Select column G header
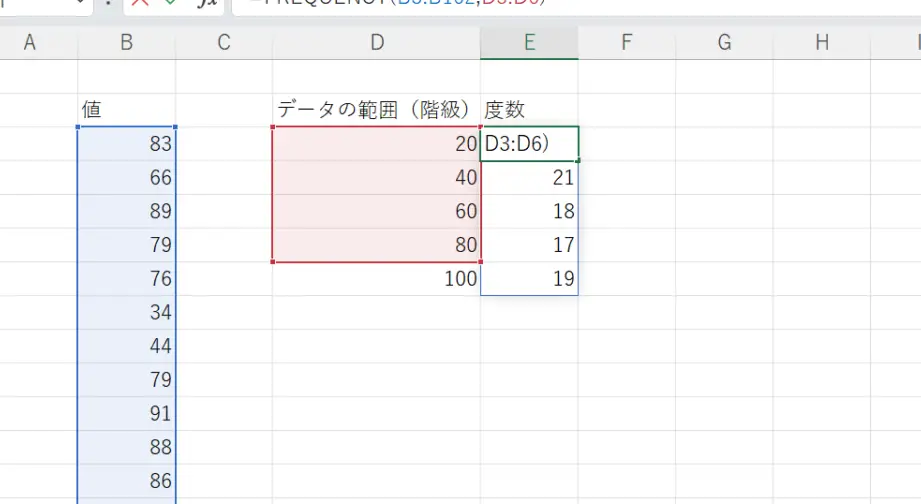The image size is (921, 504). pos(724,42)
